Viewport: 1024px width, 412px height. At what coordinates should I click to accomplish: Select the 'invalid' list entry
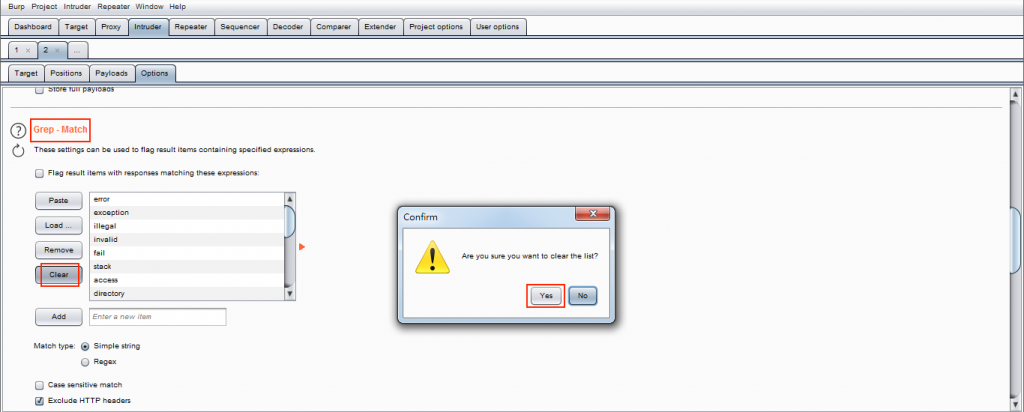point(187,240)
